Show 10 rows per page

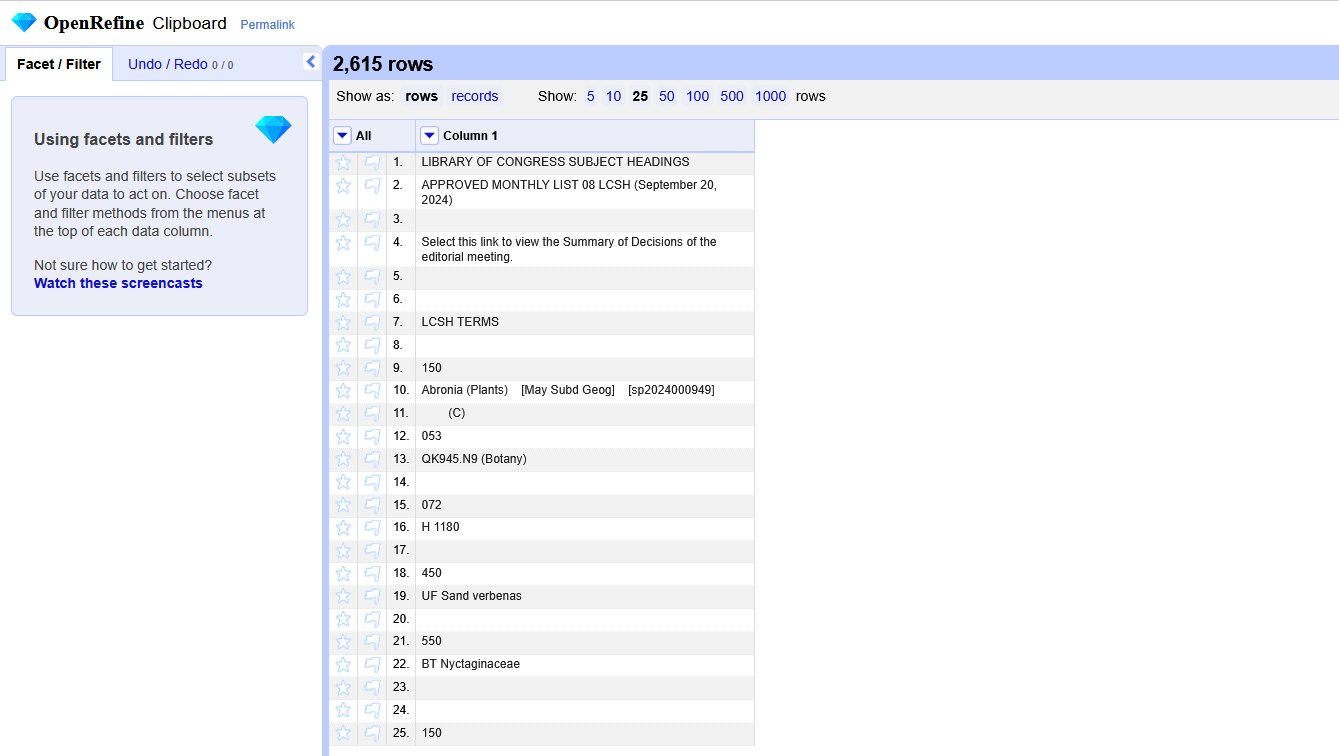[x=613, y=96]
